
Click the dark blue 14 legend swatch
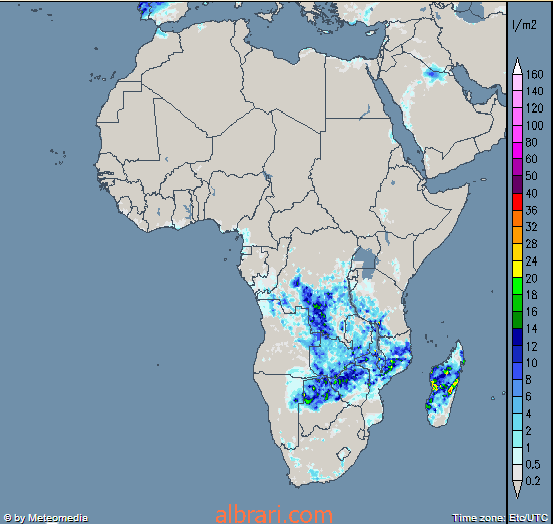click(517, 337)
